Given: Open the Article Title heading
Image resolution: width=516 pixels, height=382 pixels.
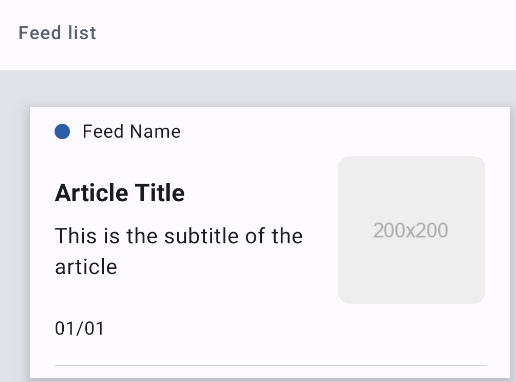Looking at the screenshot, I should pyautogui.click(x=120, y=193).
